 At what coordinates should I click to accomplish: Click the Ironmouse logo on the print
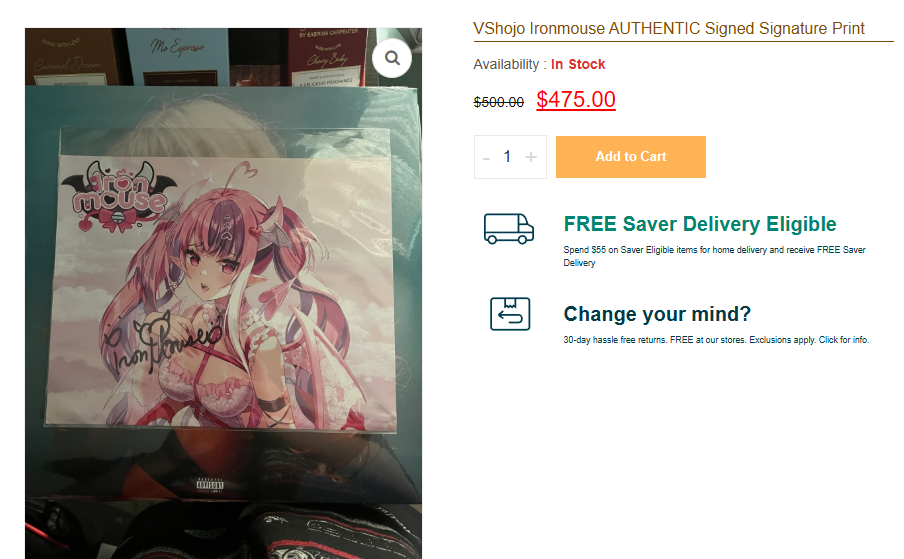(x=118, y=197)
